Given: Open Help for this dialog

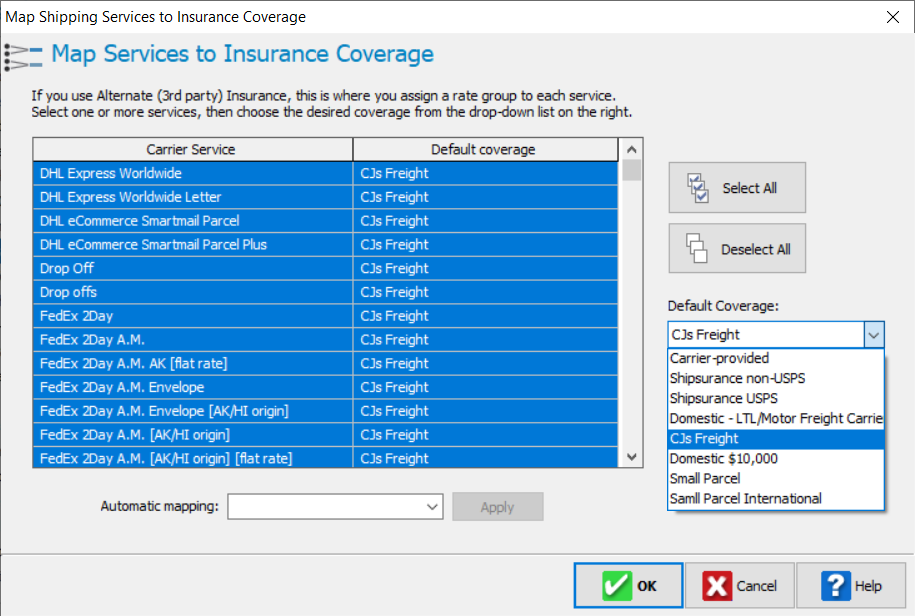Looking at the screenshot, I should (x=851, y=585).
